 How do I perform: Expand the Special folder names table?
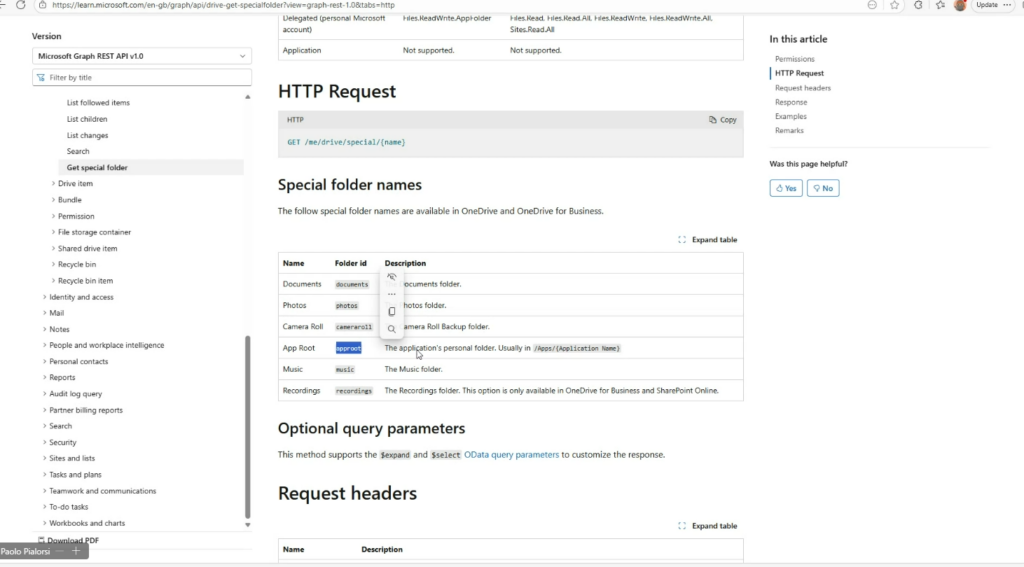708,240
